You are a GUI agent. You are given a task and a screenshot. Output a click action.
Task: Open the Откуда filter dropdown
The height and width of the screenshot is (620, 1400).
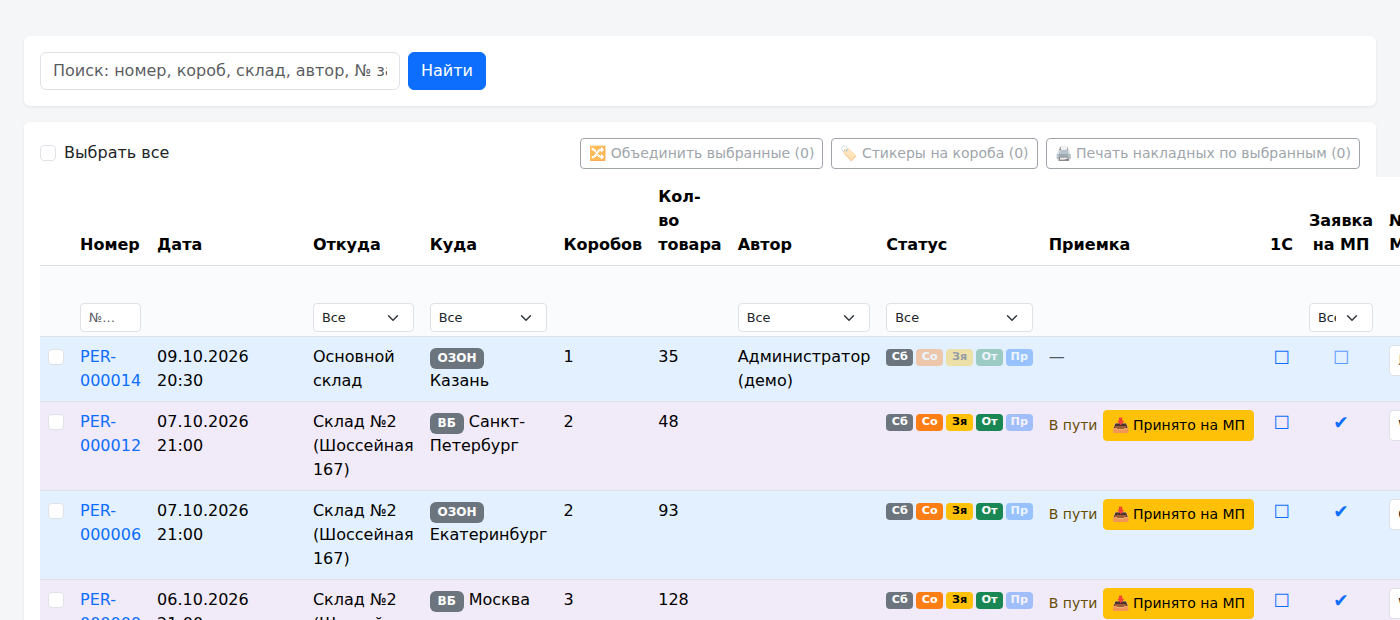tap(363, 317)
